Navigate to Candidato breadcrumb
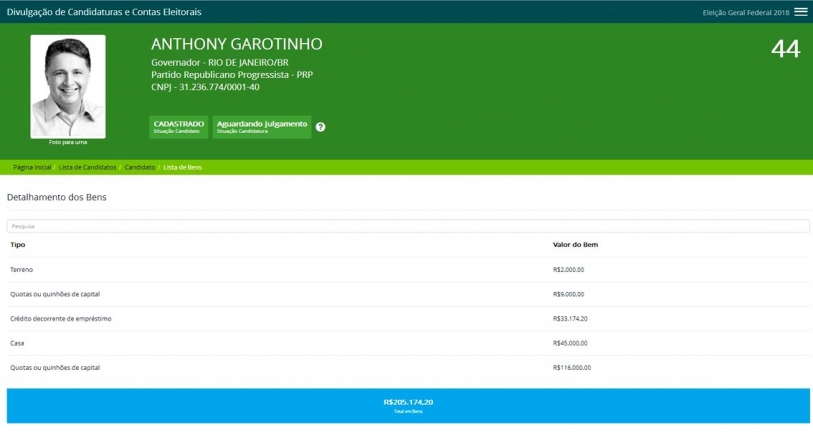Screen dimensions: 813x435 coord(139,167)
